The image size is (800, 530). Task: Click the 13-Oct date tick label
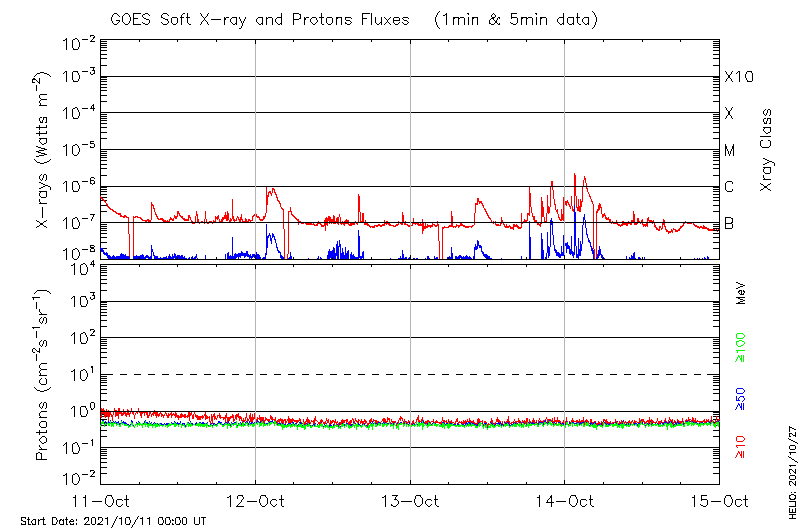click(x=410, y=501)
